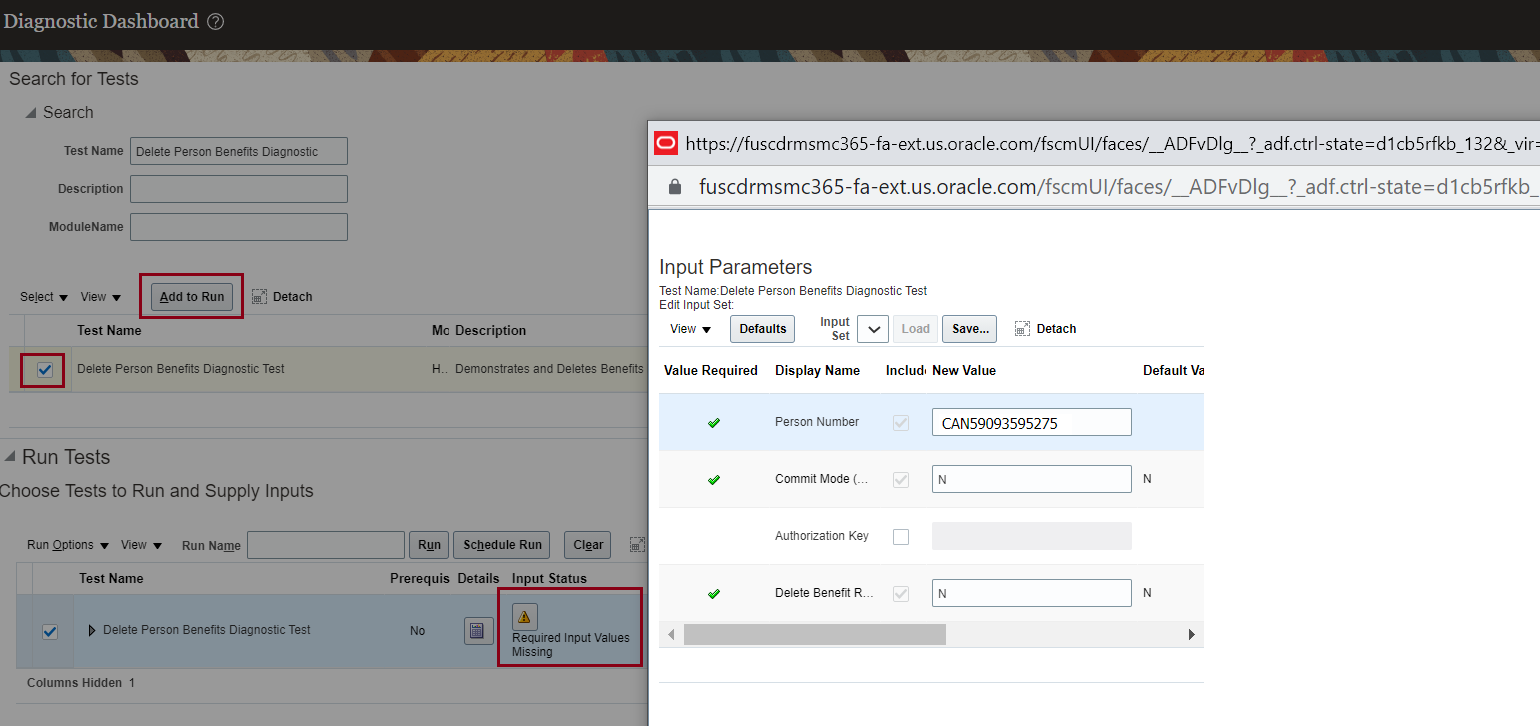
Task: Open the Input Set dropdown
Action: tap(872, 328)
